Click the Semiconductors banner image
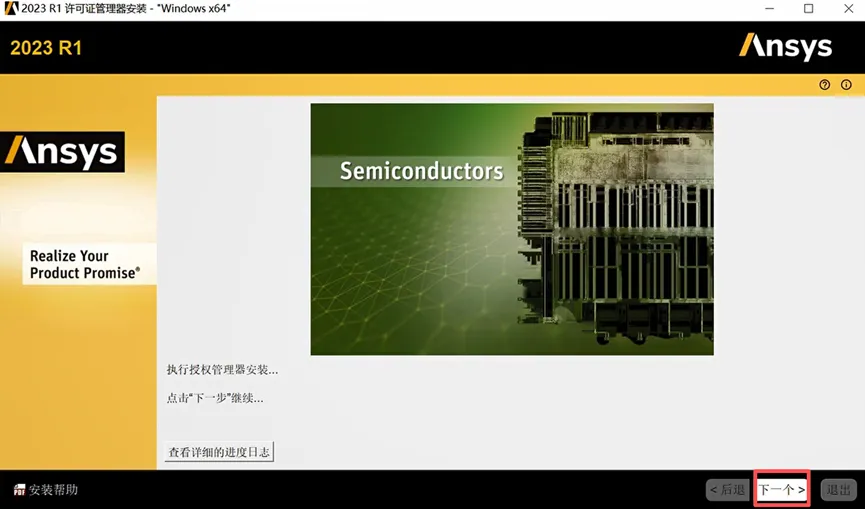 pos(512,229)
